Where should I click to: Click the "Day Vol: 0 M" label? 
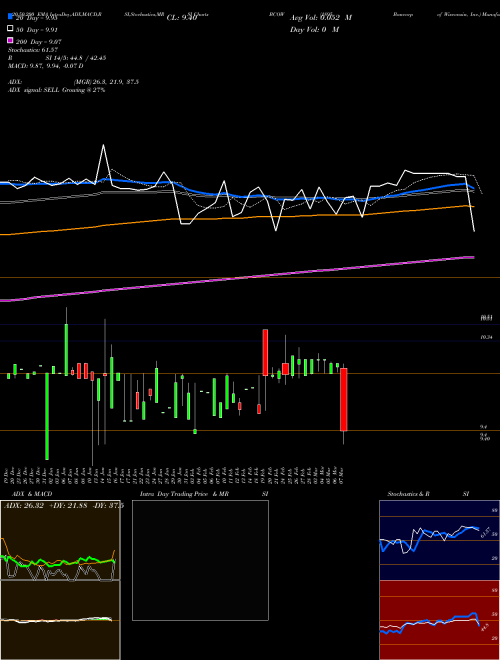point(314,29)
